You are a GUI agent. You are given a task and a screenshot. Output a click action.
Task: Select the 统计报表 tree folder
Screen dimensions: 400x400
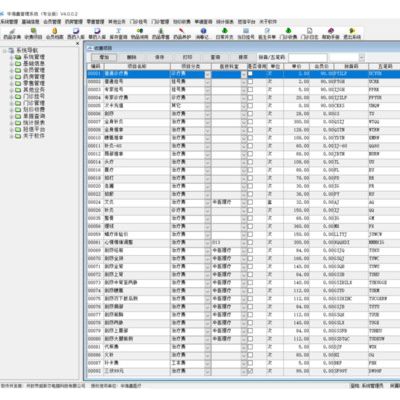pyautogui.click(x=34, y=123)
